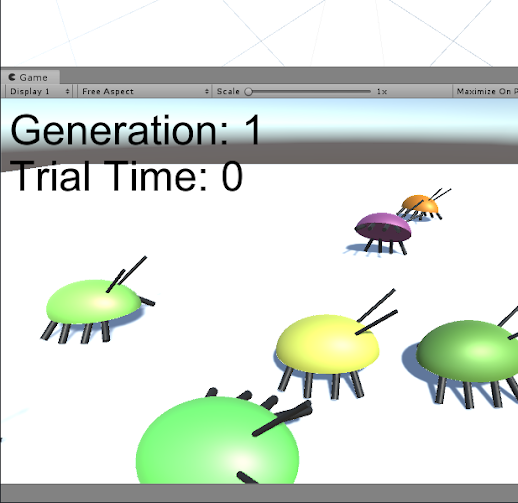Image resolution: width=518 pixels, height=503 pixels.
Task: Toggle the Maximize On Play button
Action: click(485, 91)
